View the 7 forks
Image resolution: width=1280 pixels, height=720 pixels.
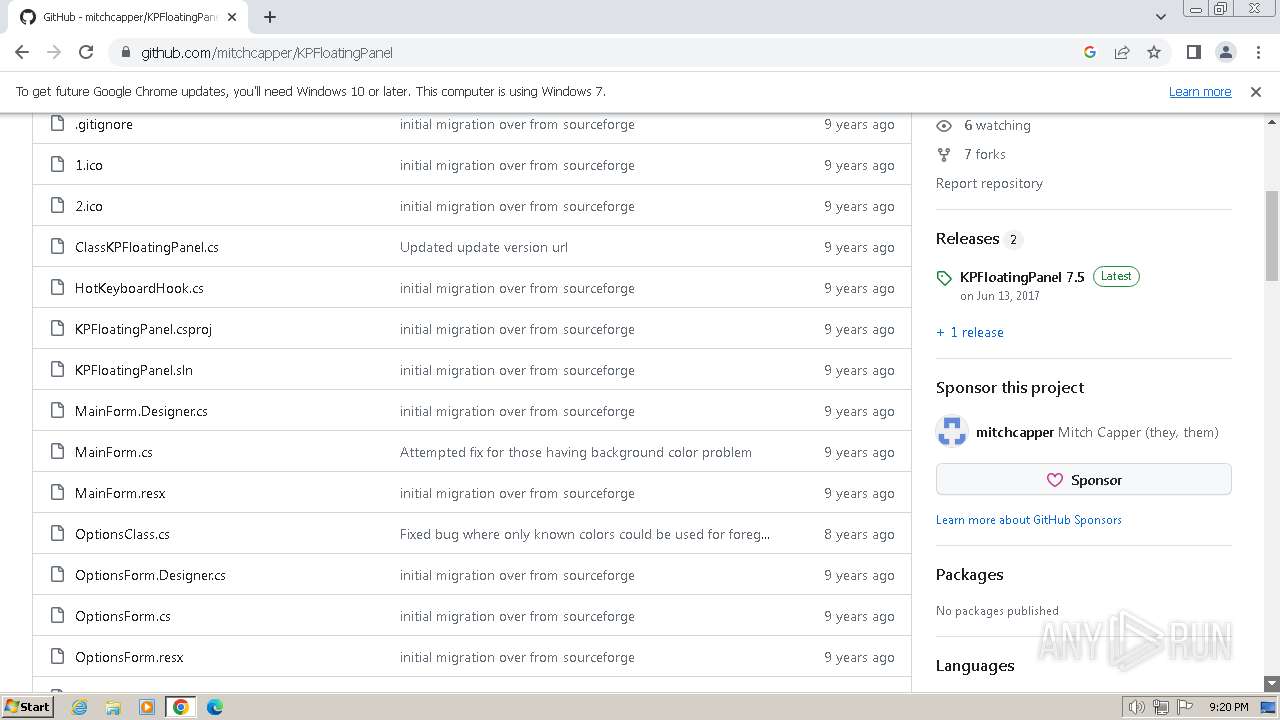(x=985, y=154)
